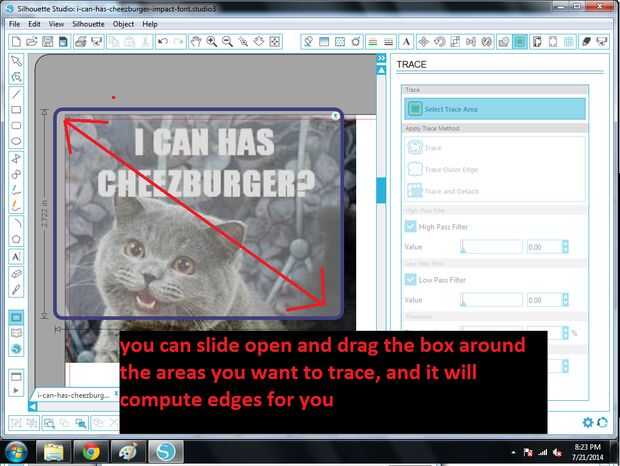The image size is (620, 466).
Task: Adjust High Pass Filter value stepper arrows
Action: click(x=565, y=247)
